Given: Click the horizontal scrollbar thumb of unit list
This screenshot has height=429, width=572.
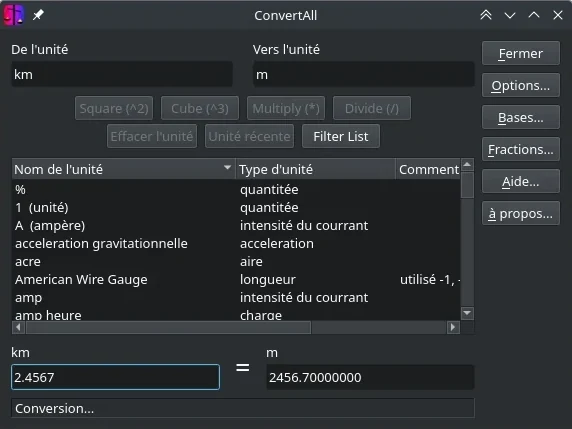Looking at the screenshot, I should (168, 327).
